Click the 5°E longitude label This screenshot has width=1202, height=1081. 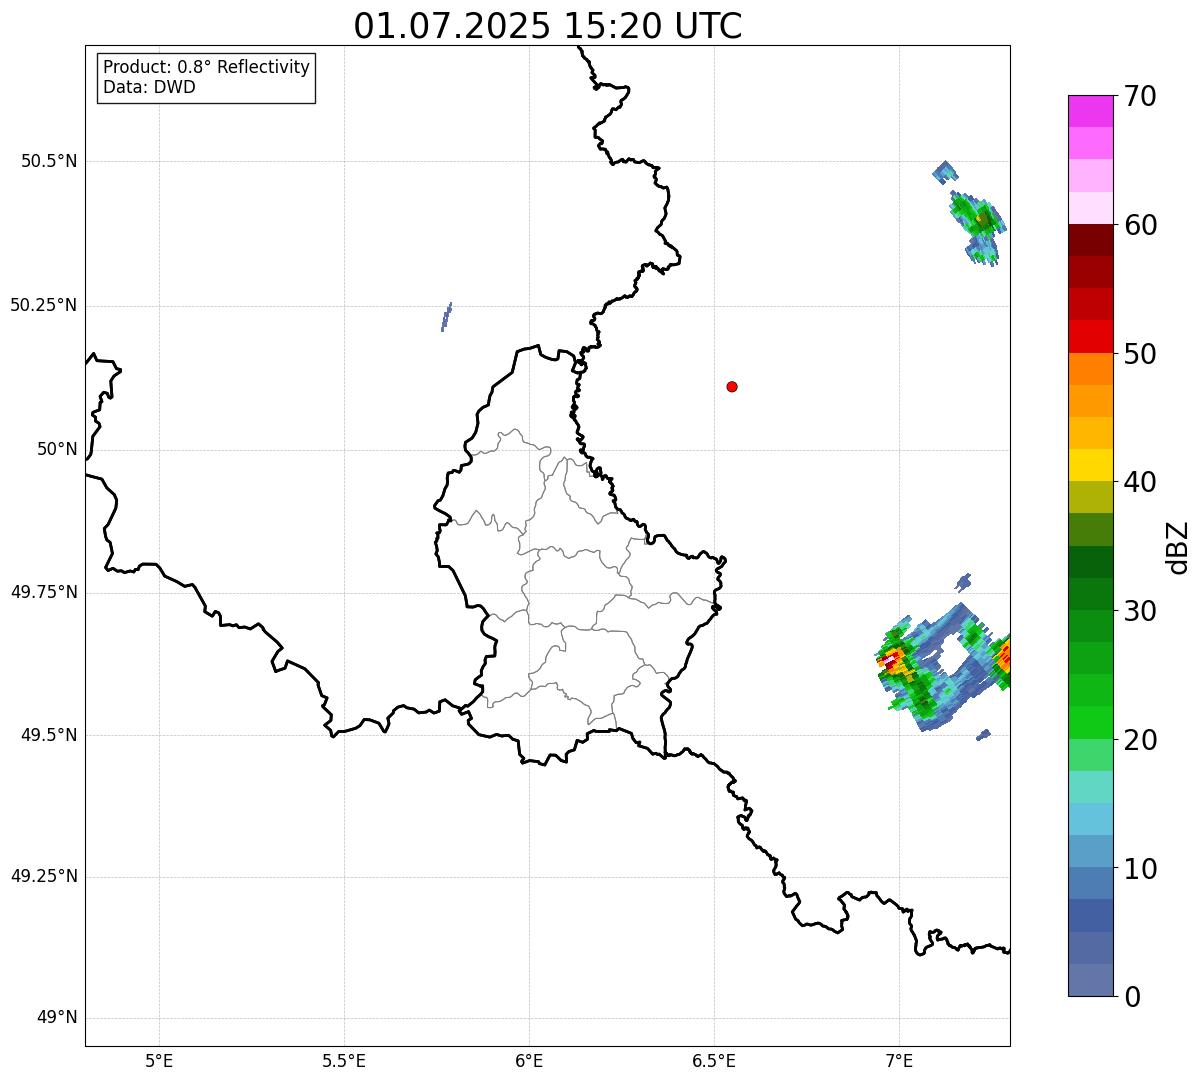[159, 1060]
